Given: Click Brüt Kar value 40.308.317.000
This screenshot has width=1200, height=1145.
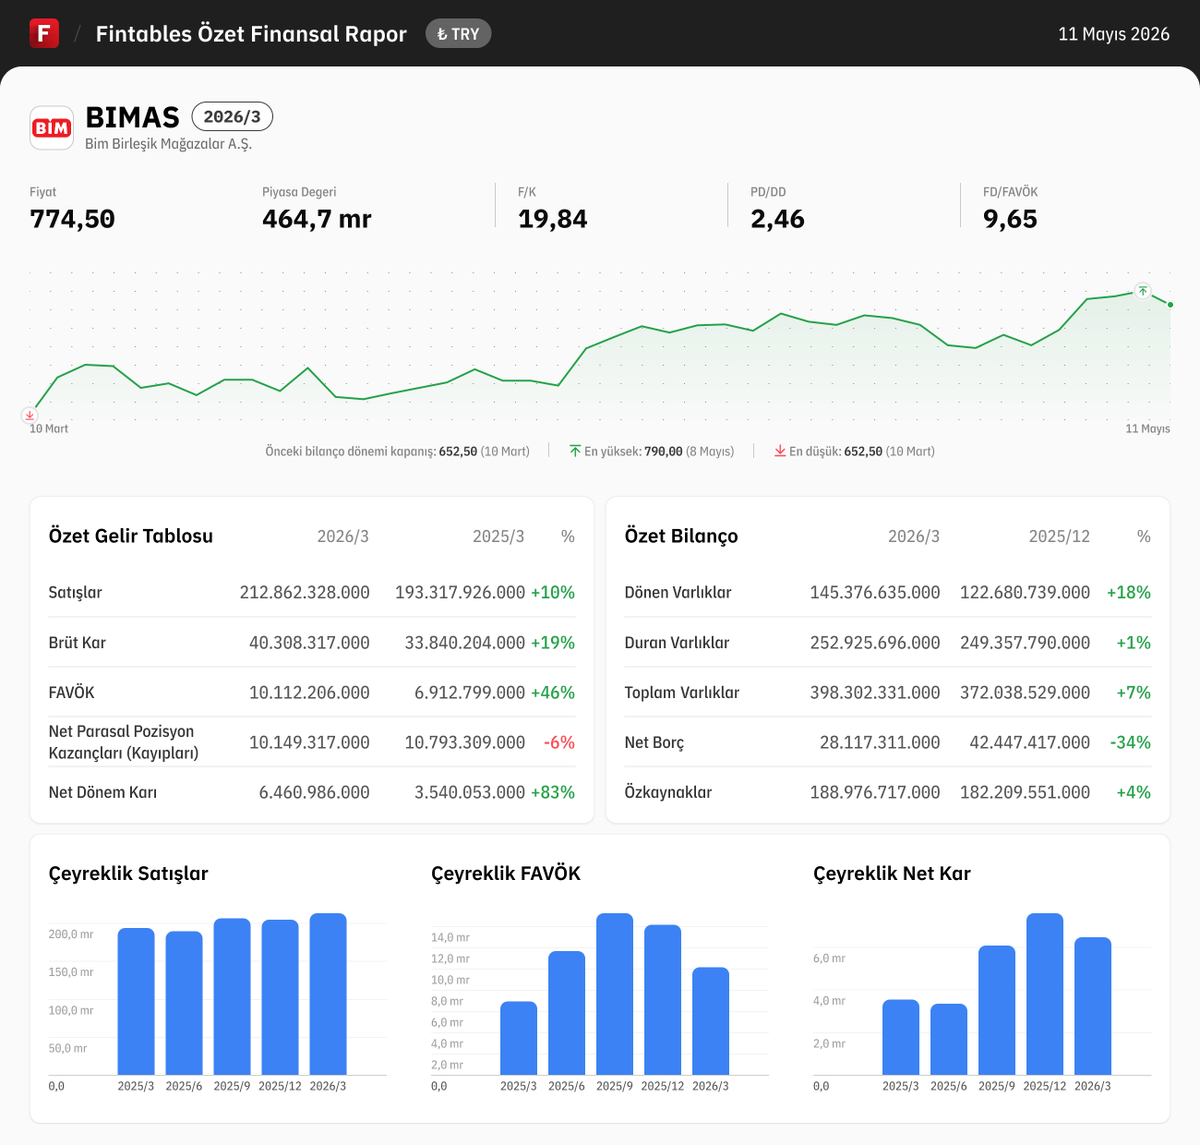Looking at the screenshot, I should [x=310, y=642].
